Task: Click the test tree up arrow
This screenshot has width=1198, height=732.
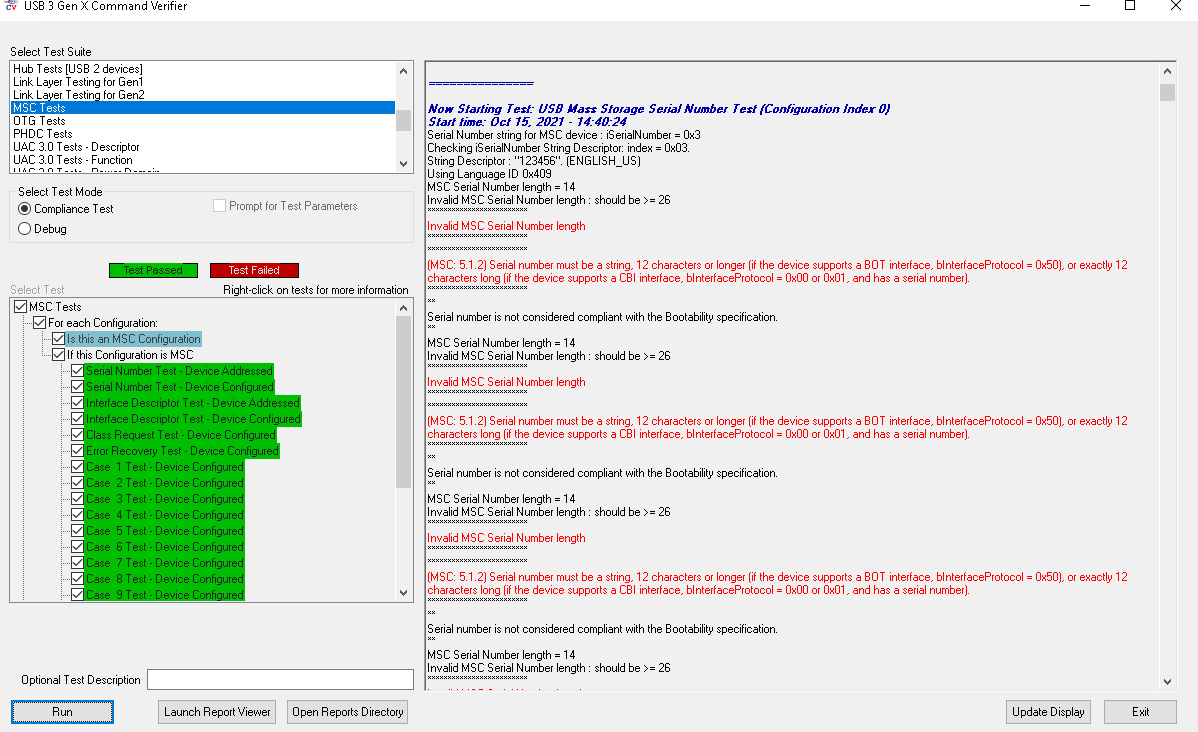Action: coord(403,308)
